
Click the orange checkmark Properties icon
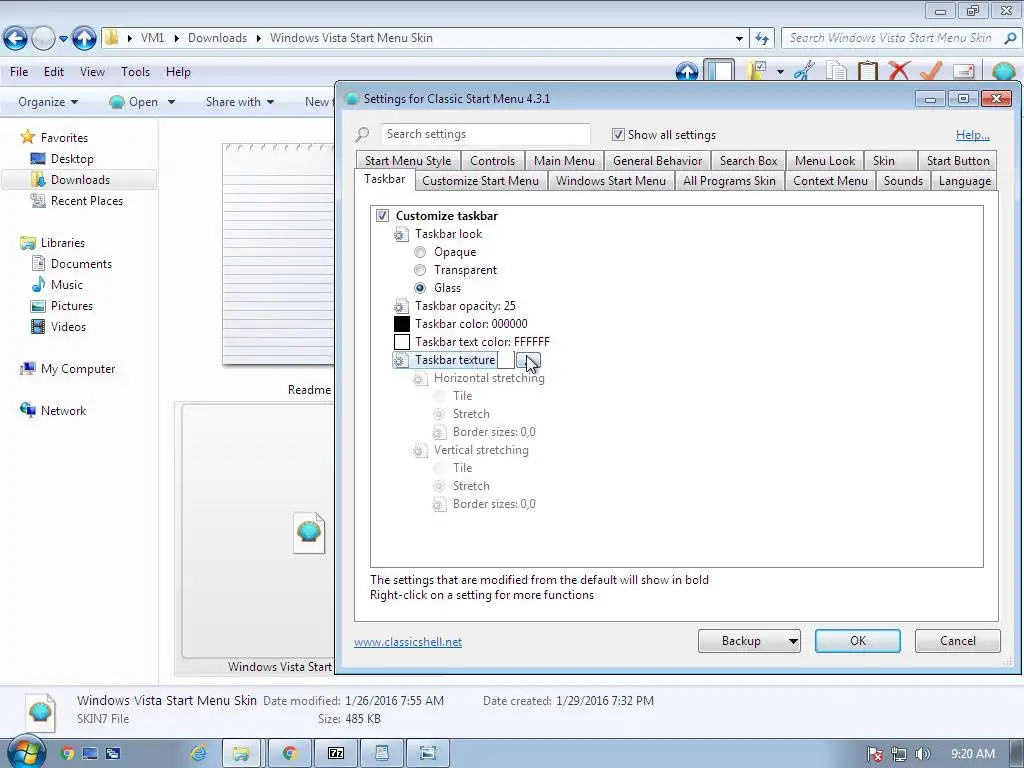pos(931,71)
